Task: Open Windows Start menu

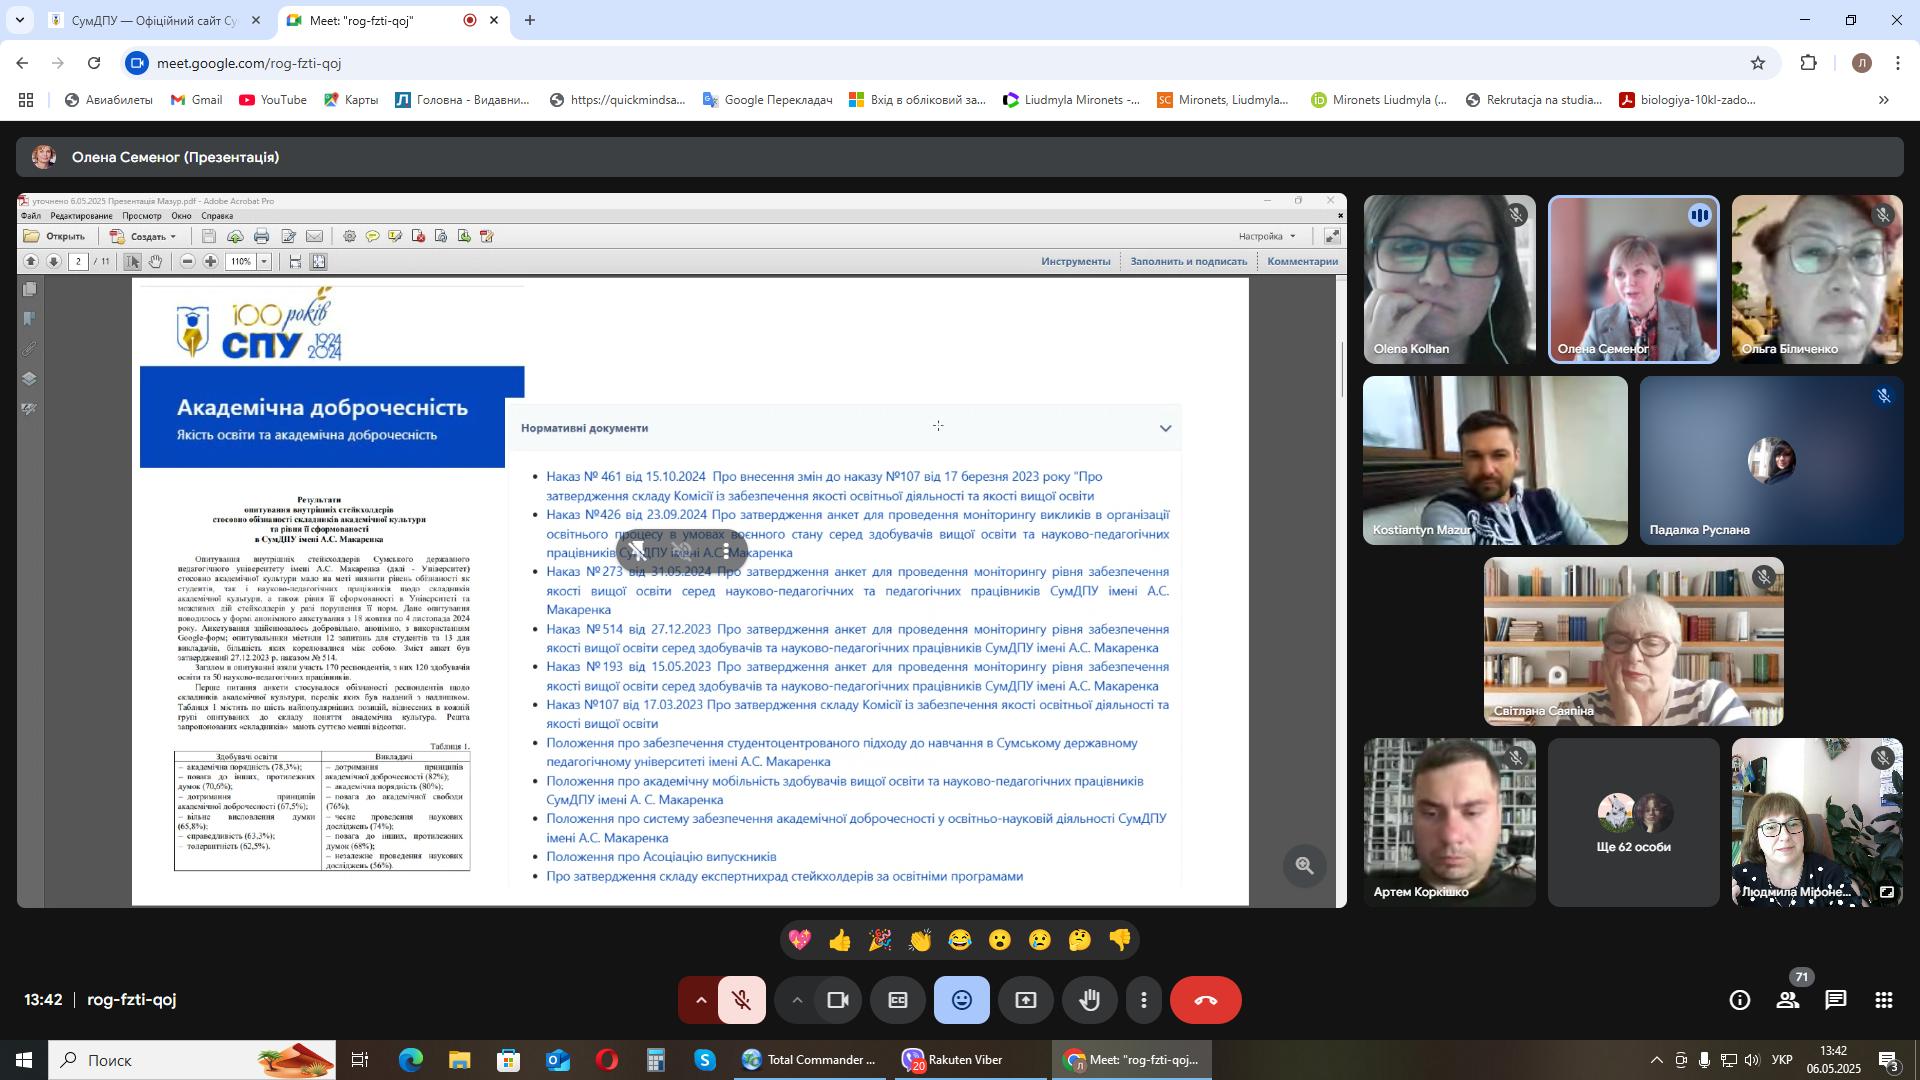Action: pos(24,1060)
